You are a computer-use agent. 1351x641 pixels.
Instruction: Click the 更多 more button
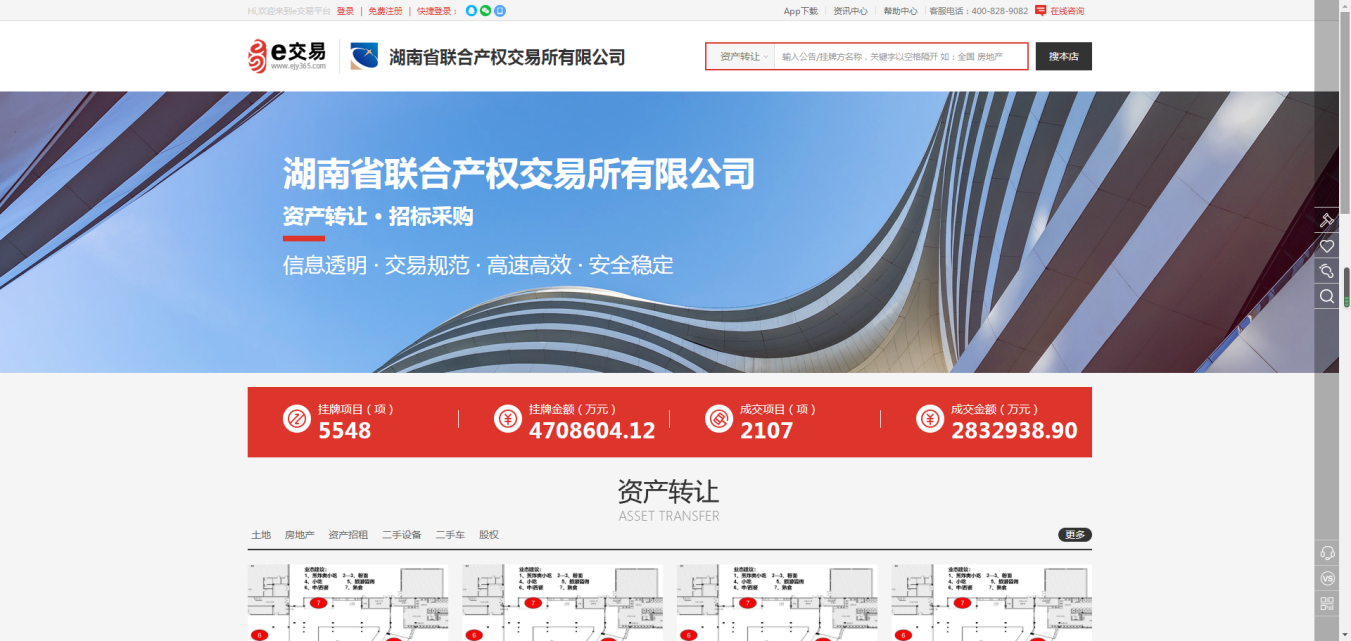(x=1075, y=535)
